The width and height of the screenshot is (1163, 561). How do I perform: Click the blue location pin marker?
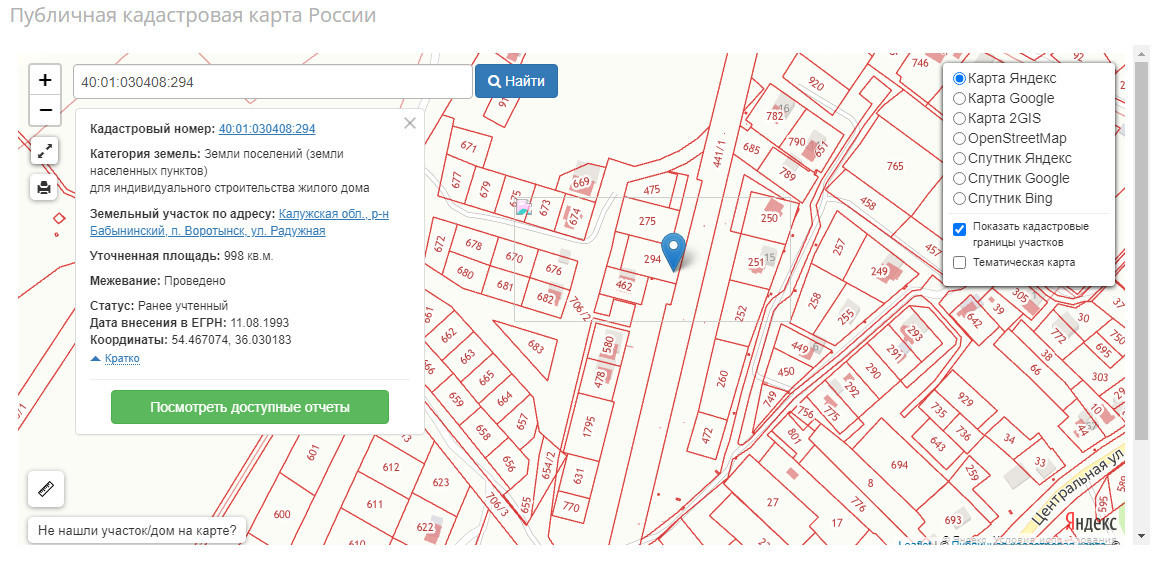[673, 252]
